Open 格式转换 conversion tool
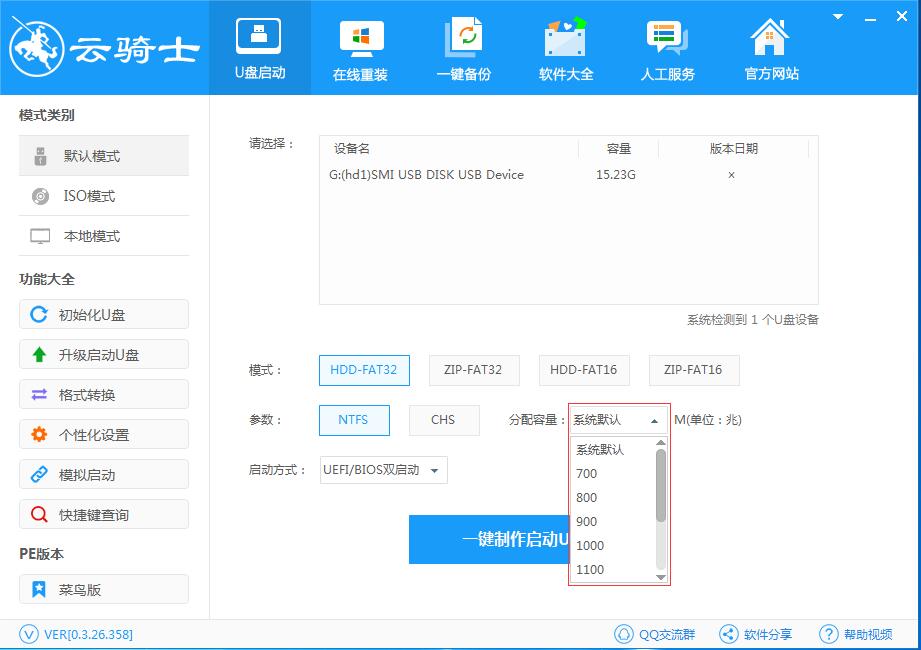Viewport: 921px width, 650px height. coord(104,395)
